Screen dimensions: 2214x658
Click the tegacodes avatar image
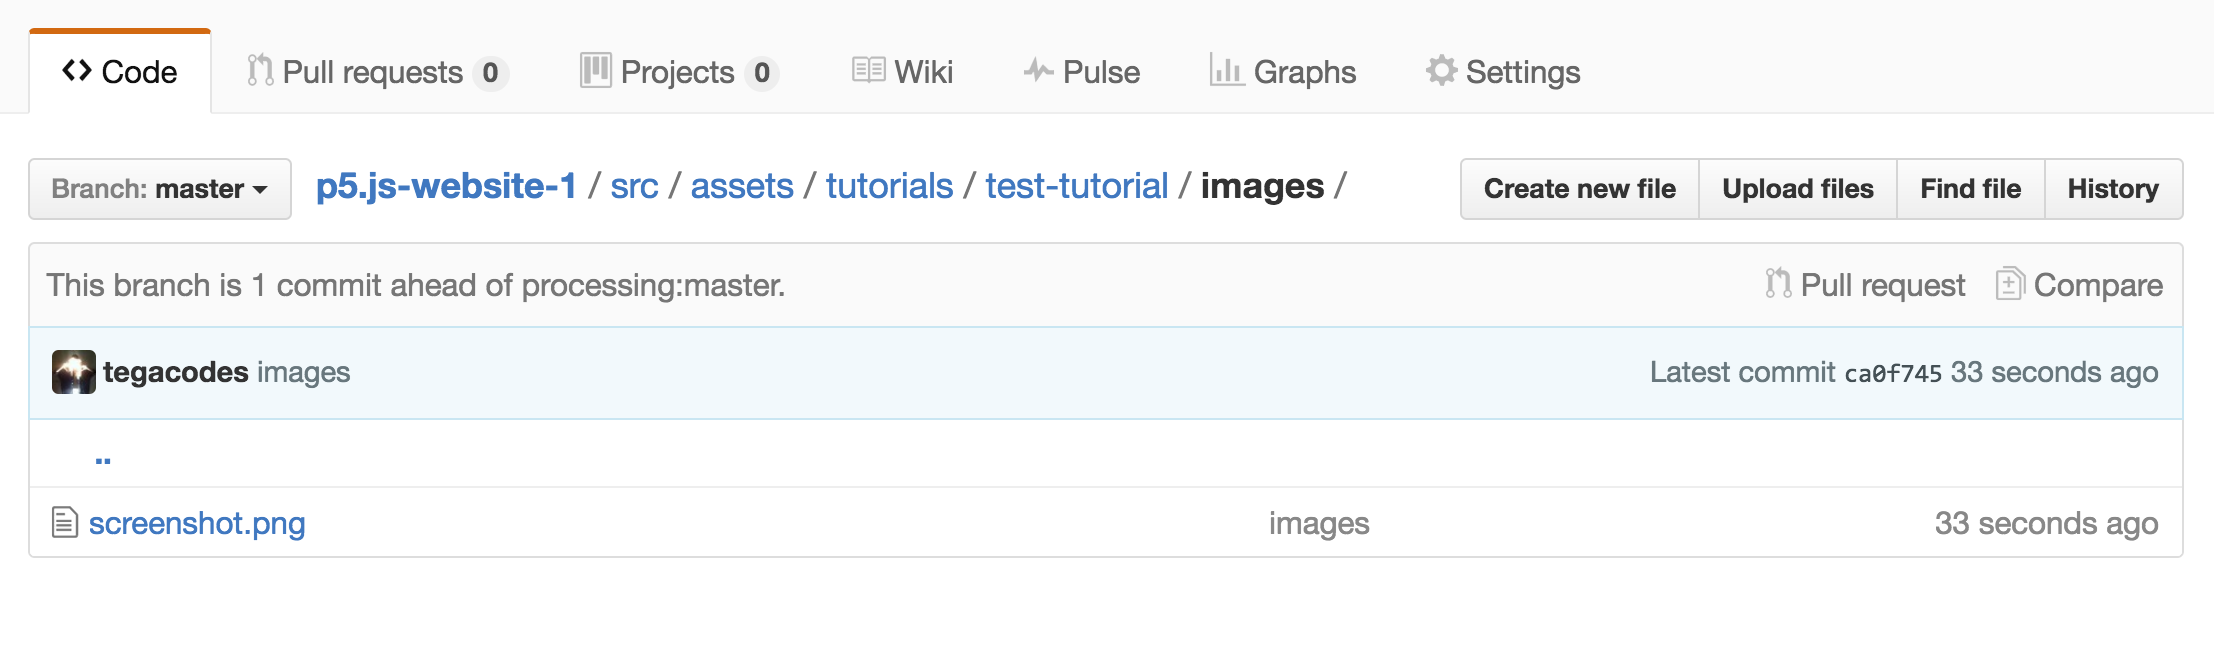click(x=74, y=372)
